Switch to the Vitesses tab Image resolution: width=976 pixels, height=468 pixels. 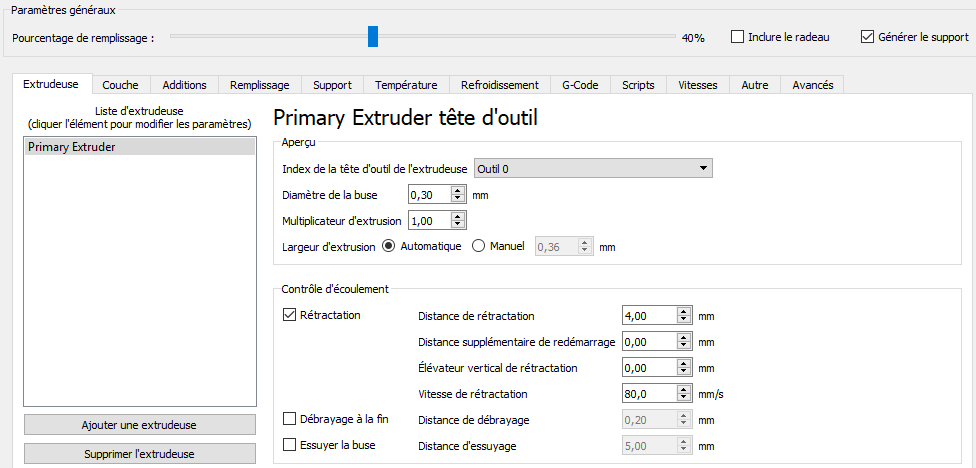pos(698,85)
